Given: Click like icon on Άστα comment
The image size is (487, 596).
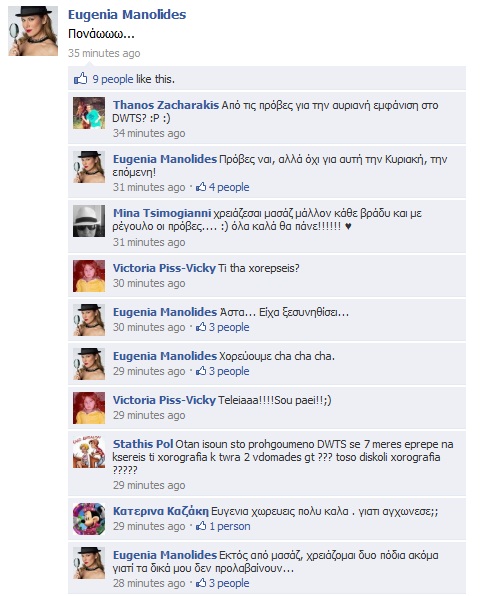Looking at the screenshot, I should 201,327.
